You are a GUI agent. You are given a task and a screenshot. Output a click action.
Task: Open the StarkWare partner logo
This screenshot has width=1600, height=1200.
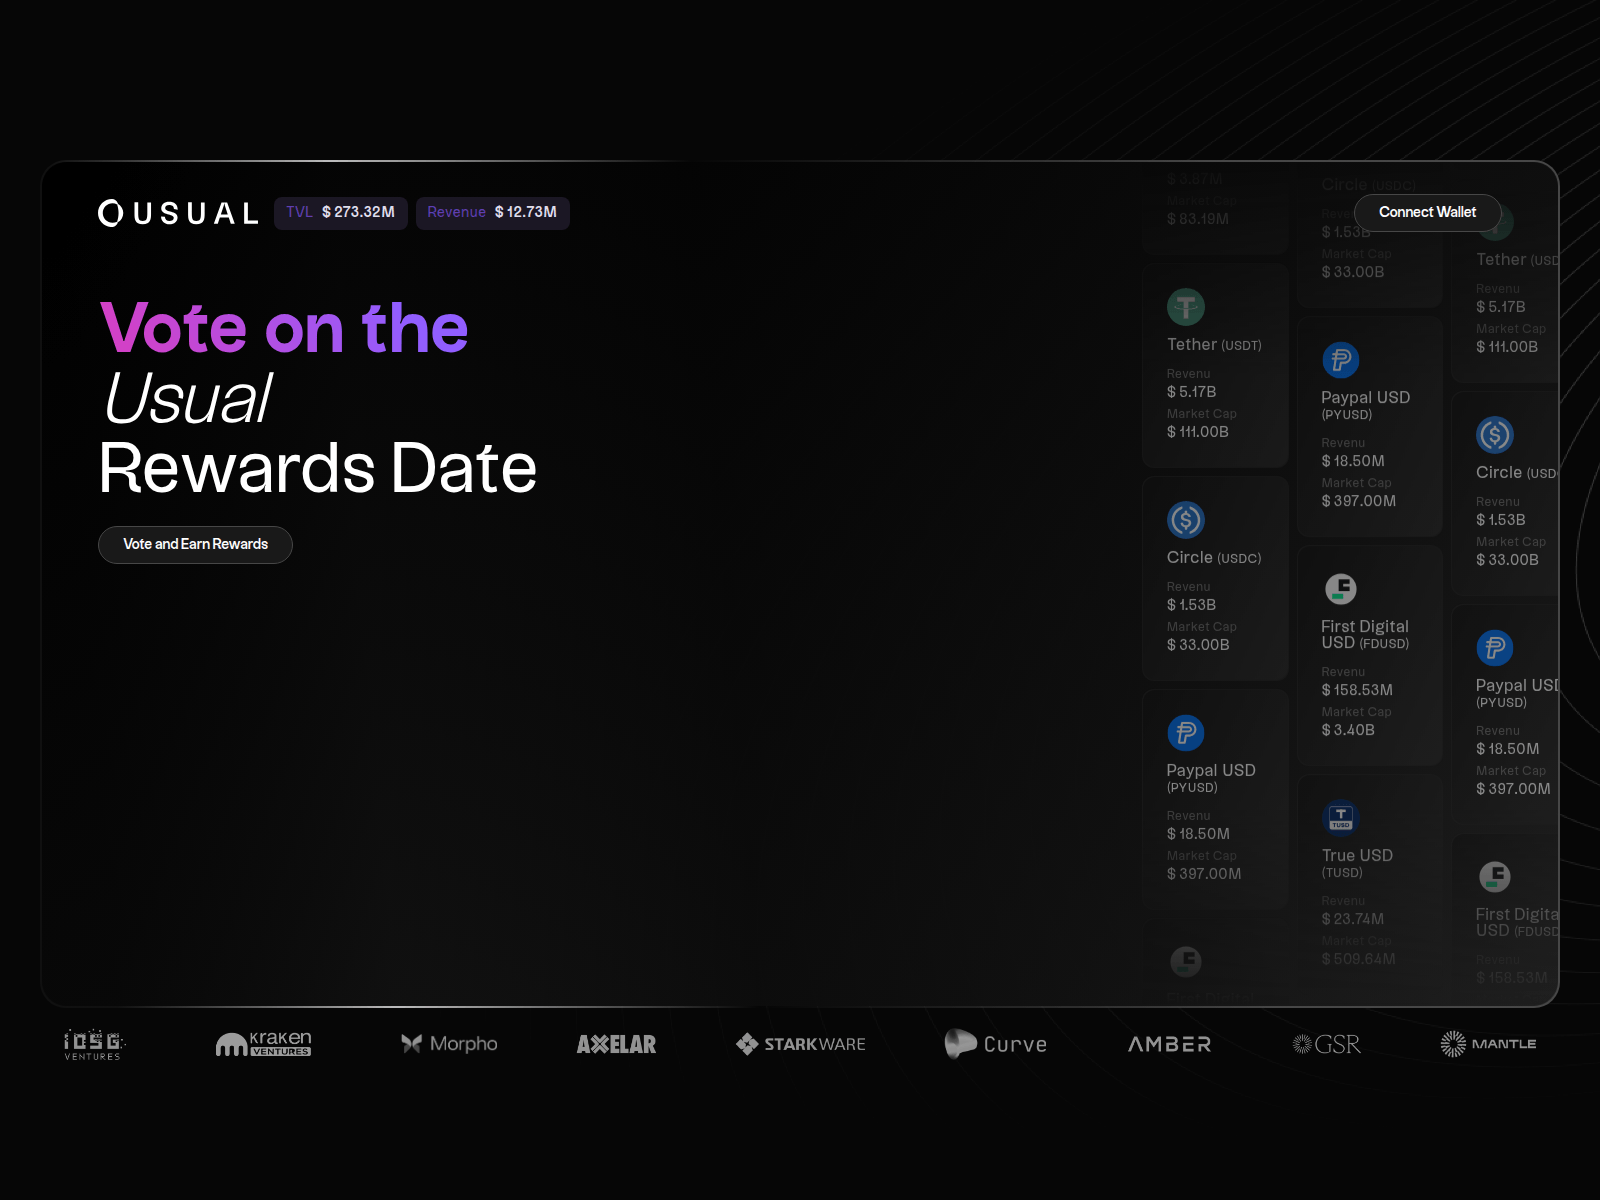click(801, 1044)
